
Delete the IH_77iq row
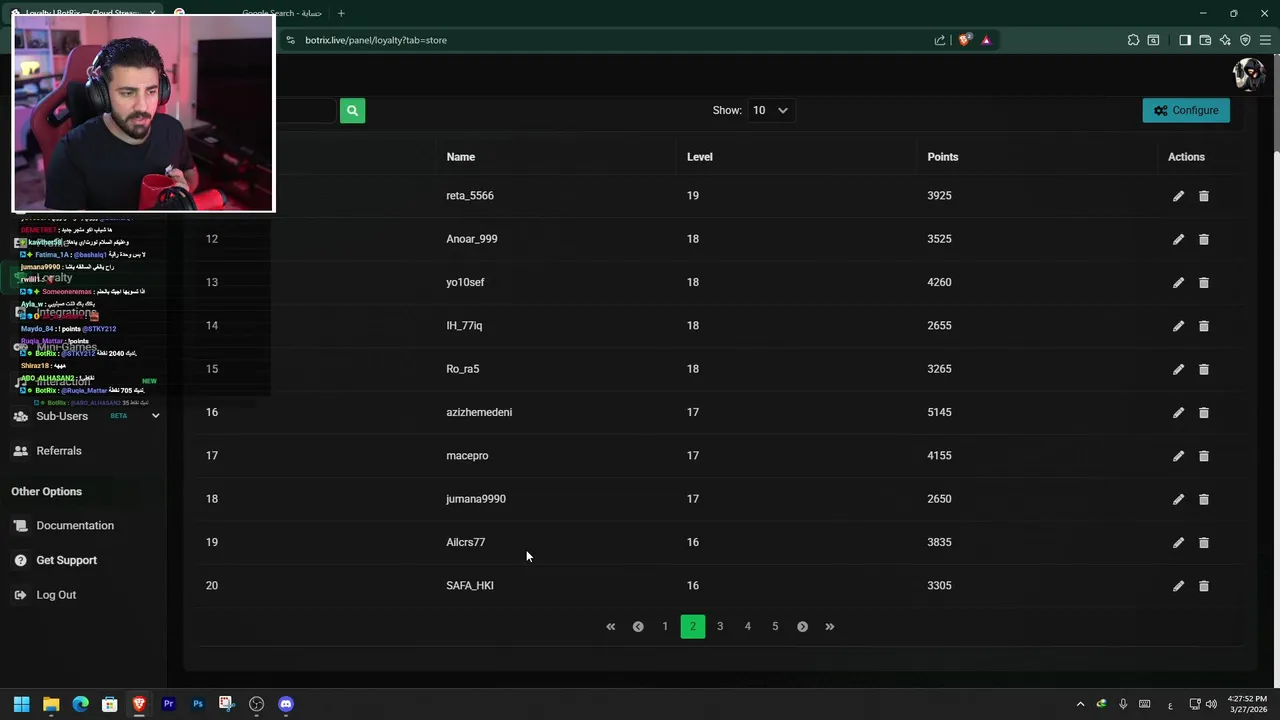tap(1204, 326)
